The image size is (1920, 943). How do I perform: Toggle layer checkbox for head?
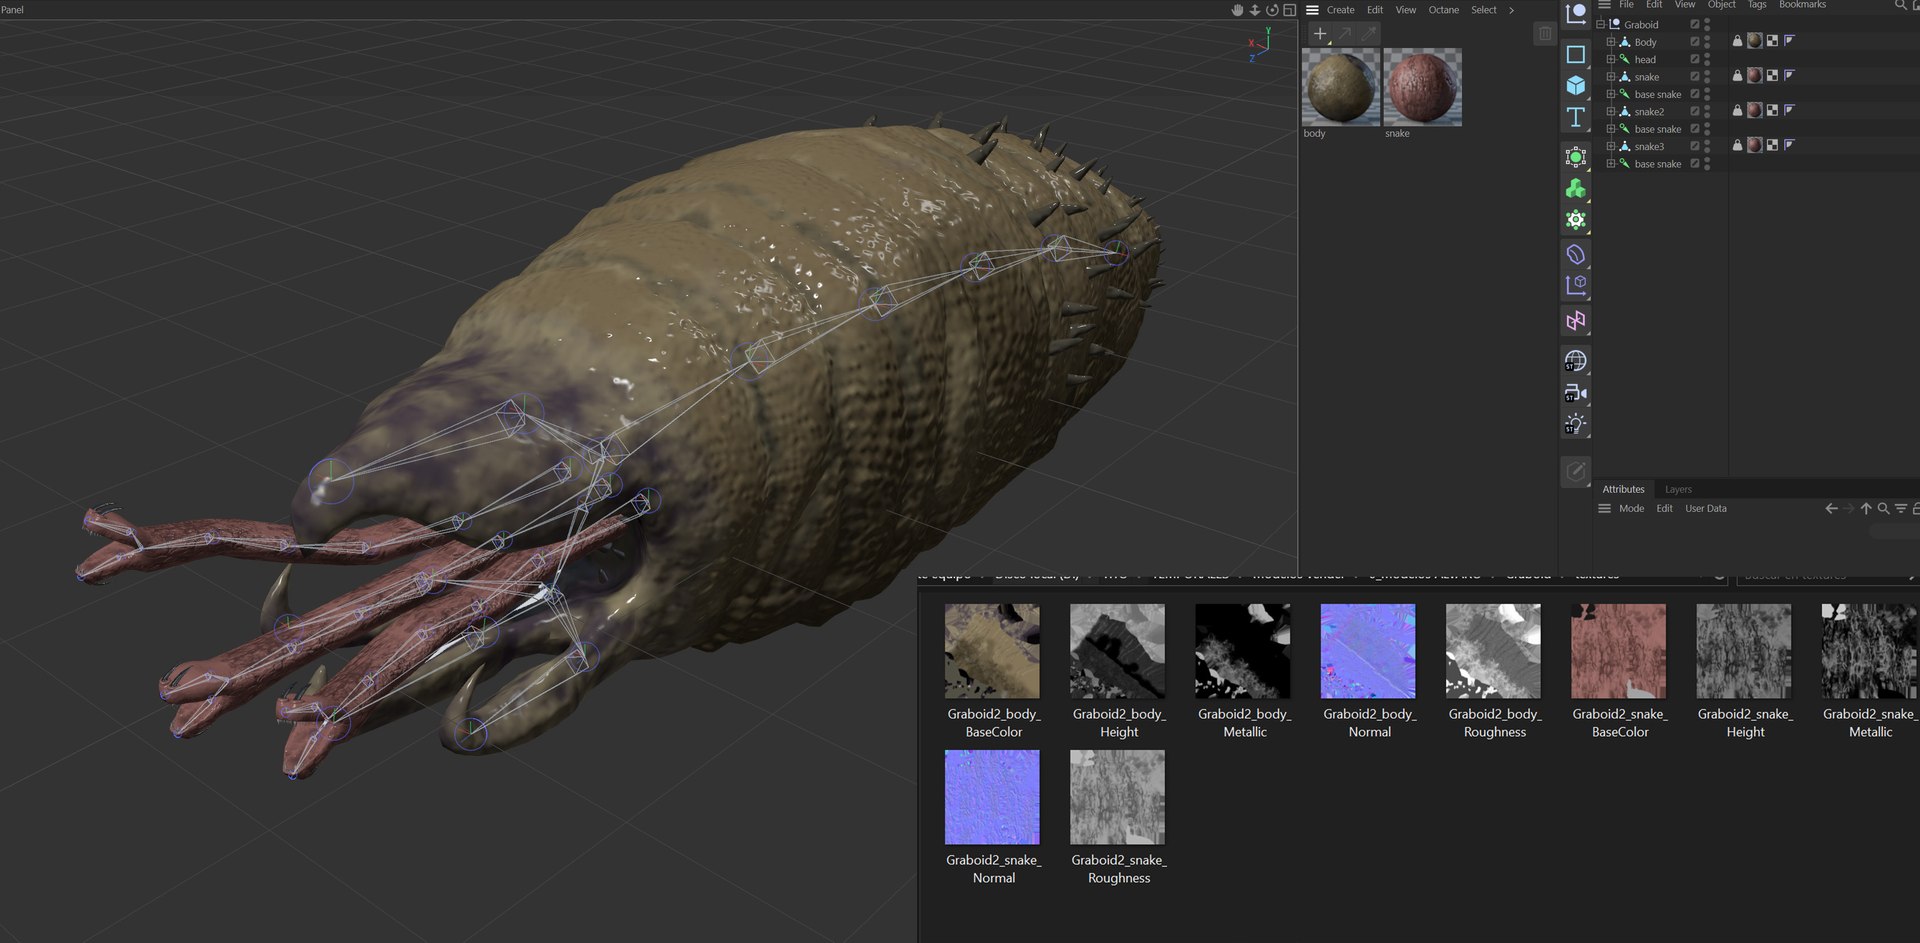click(x=1695, y=59)
